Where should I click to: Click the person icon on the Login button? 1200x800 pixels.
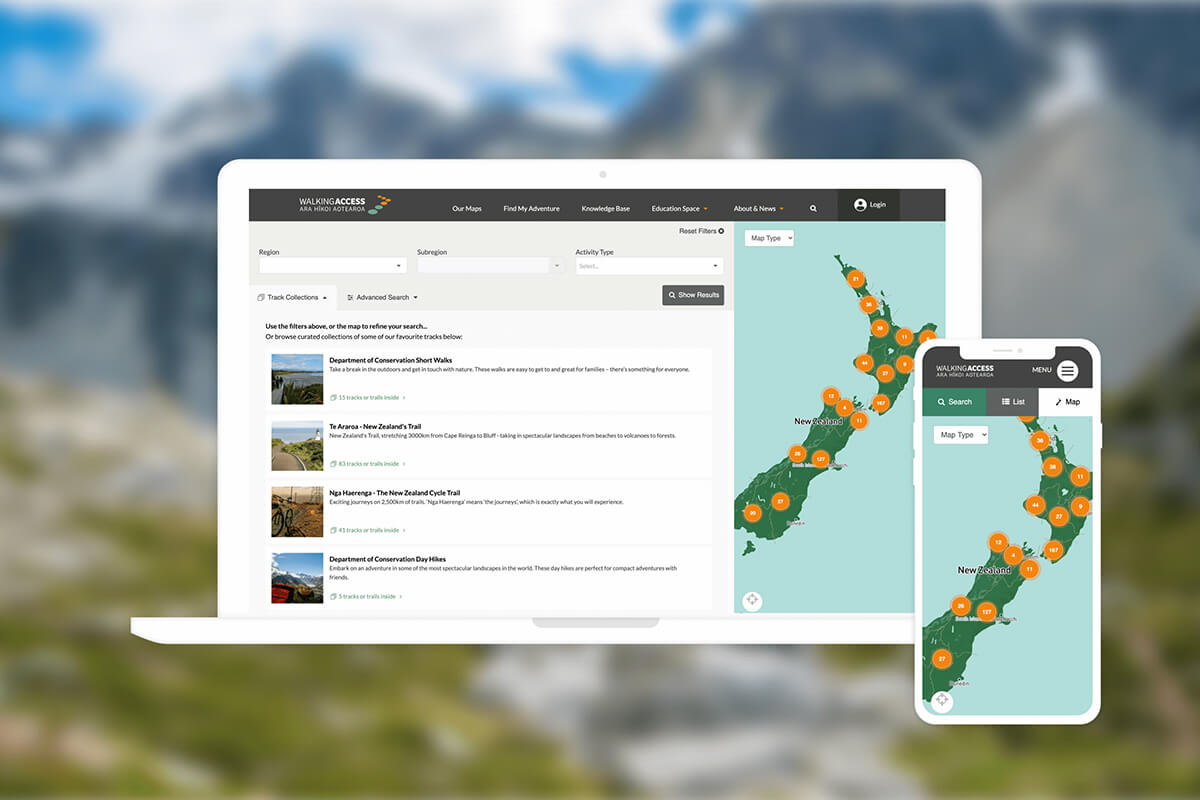[x=860, y=204]
